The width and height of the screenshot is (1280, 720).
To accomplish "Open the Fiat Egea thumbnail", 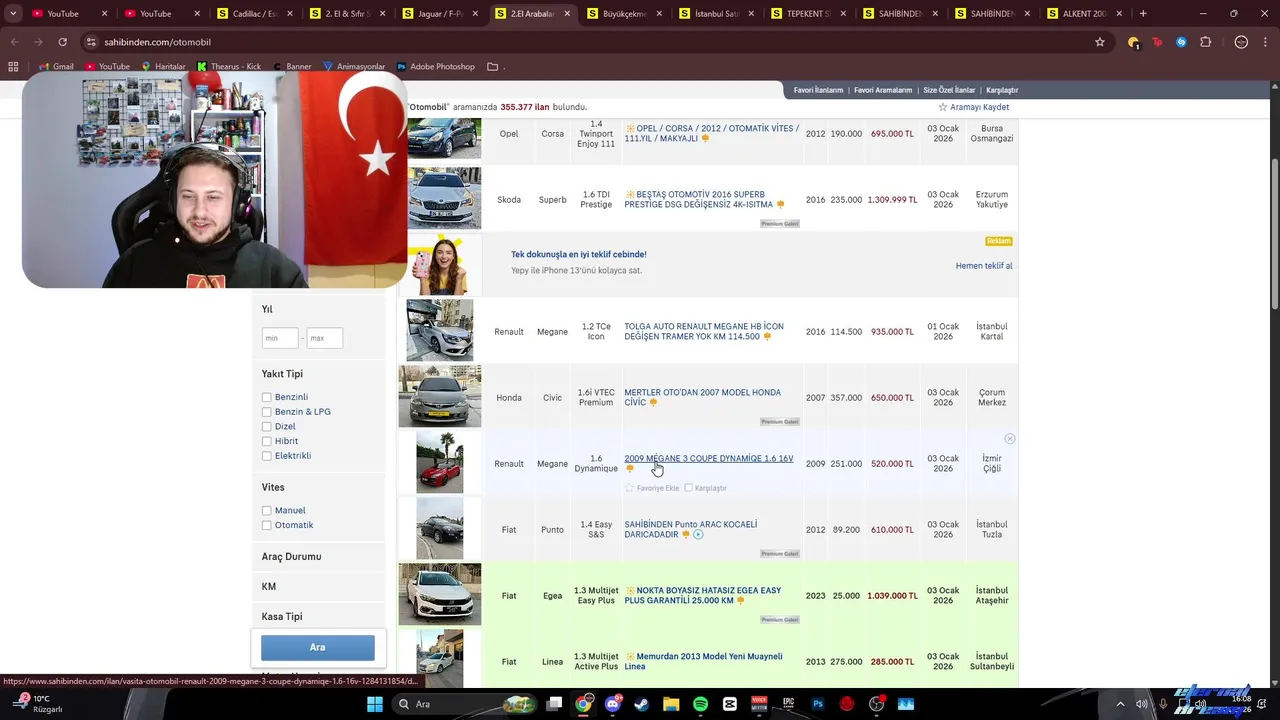I will click(x=440, y=595).
